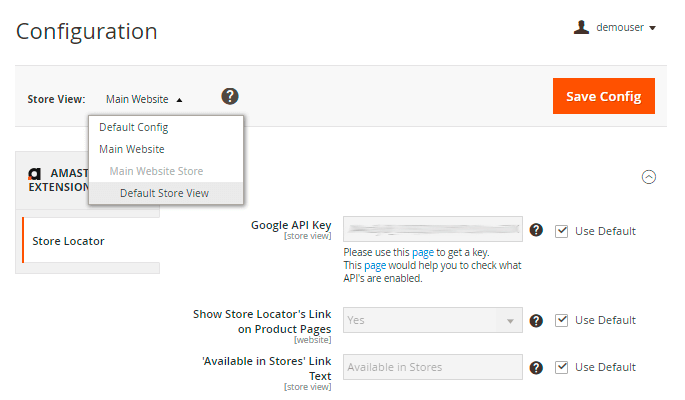
Task: Open the Store Locator tab in sidebar
Action: [68, 241]
